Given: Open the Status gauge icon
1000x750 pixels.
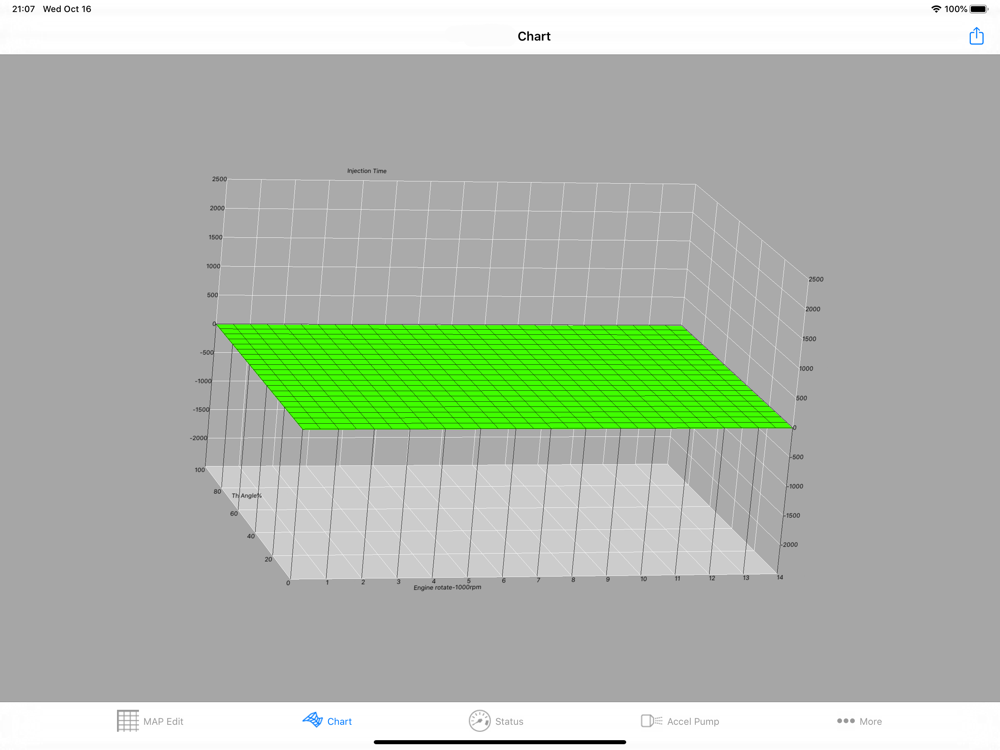Looking at the screenshot, I should click(x=480, y=721).
